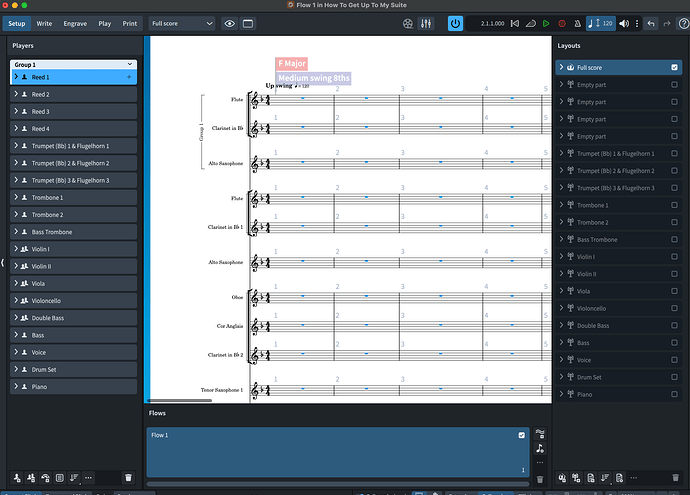This screenshot has height=495, width=690.
Task: Add an instrumental part layout
Action: pyautogui.click(x=576, y=477)
